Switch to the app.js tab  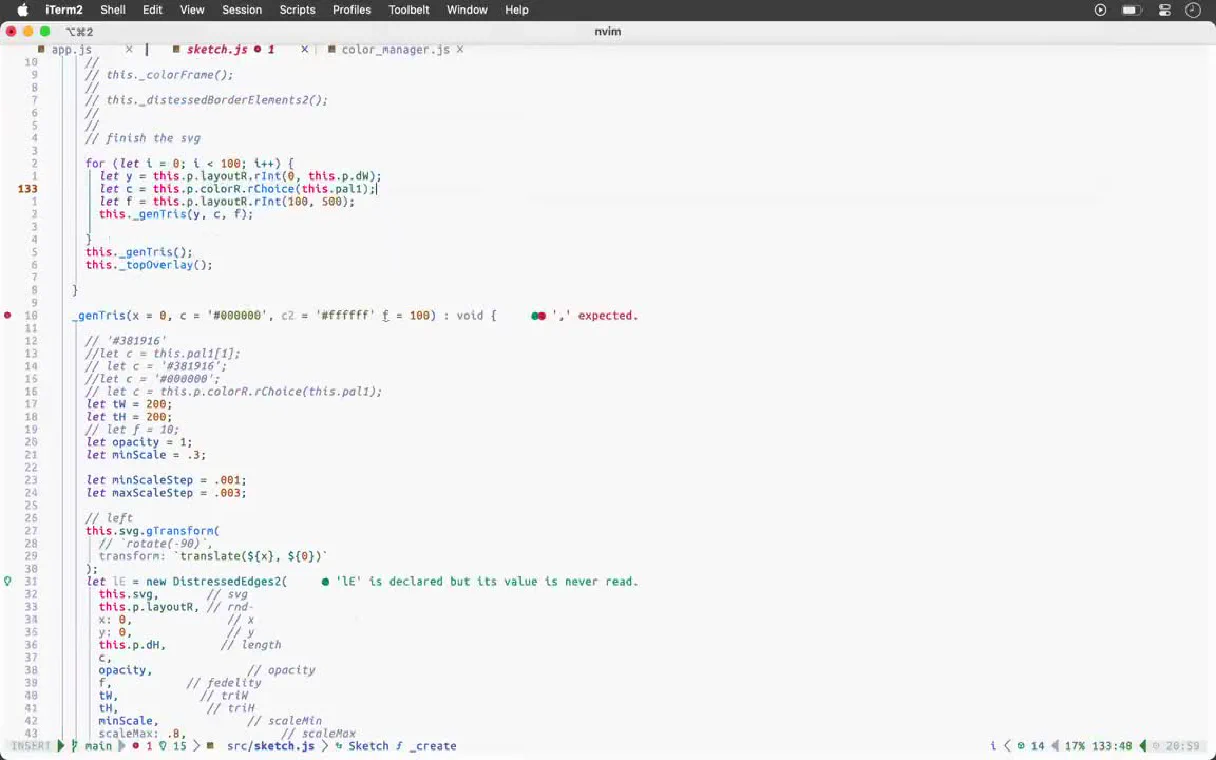click(x=72, y=49)
